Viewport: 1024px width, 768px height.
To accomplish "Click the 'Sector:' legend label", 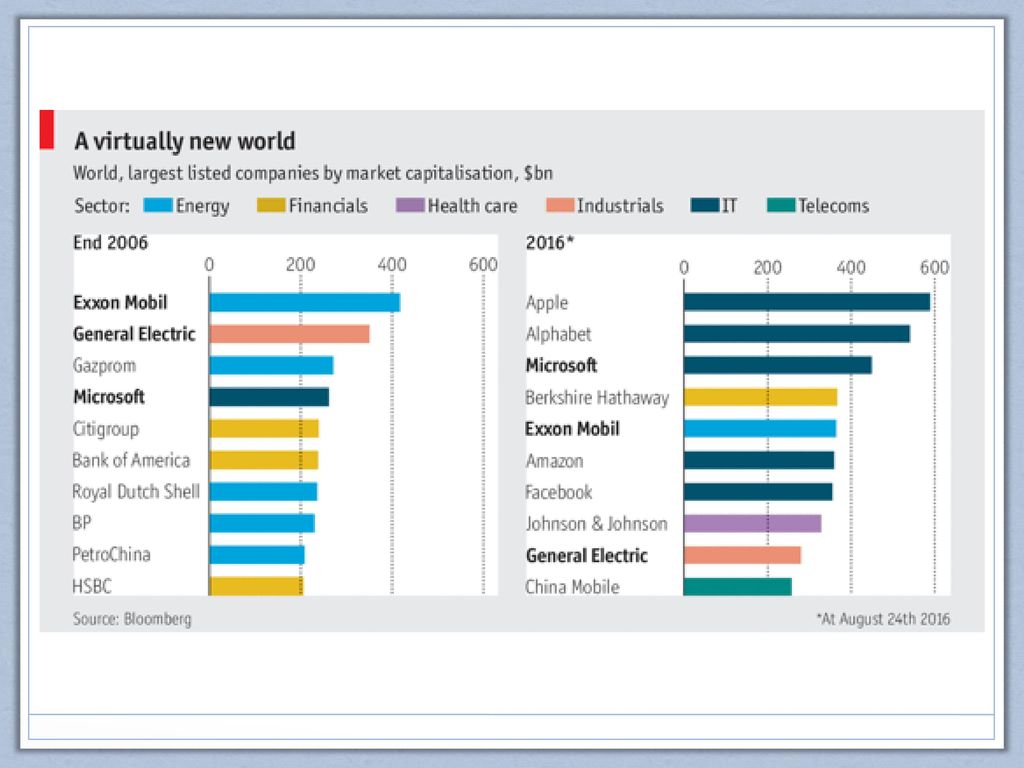I will point(102,206).
